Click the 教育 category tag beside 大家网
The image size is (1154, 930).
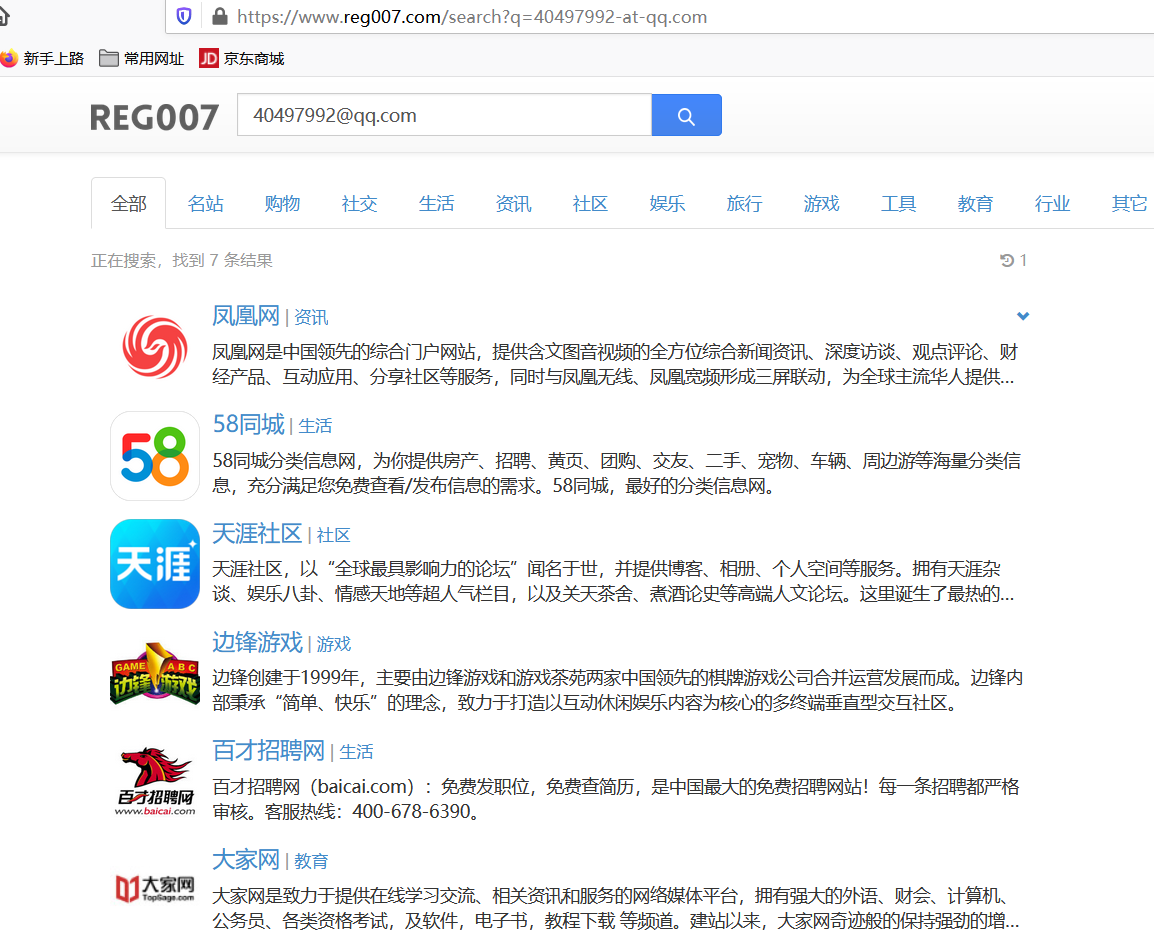(311, 861)
